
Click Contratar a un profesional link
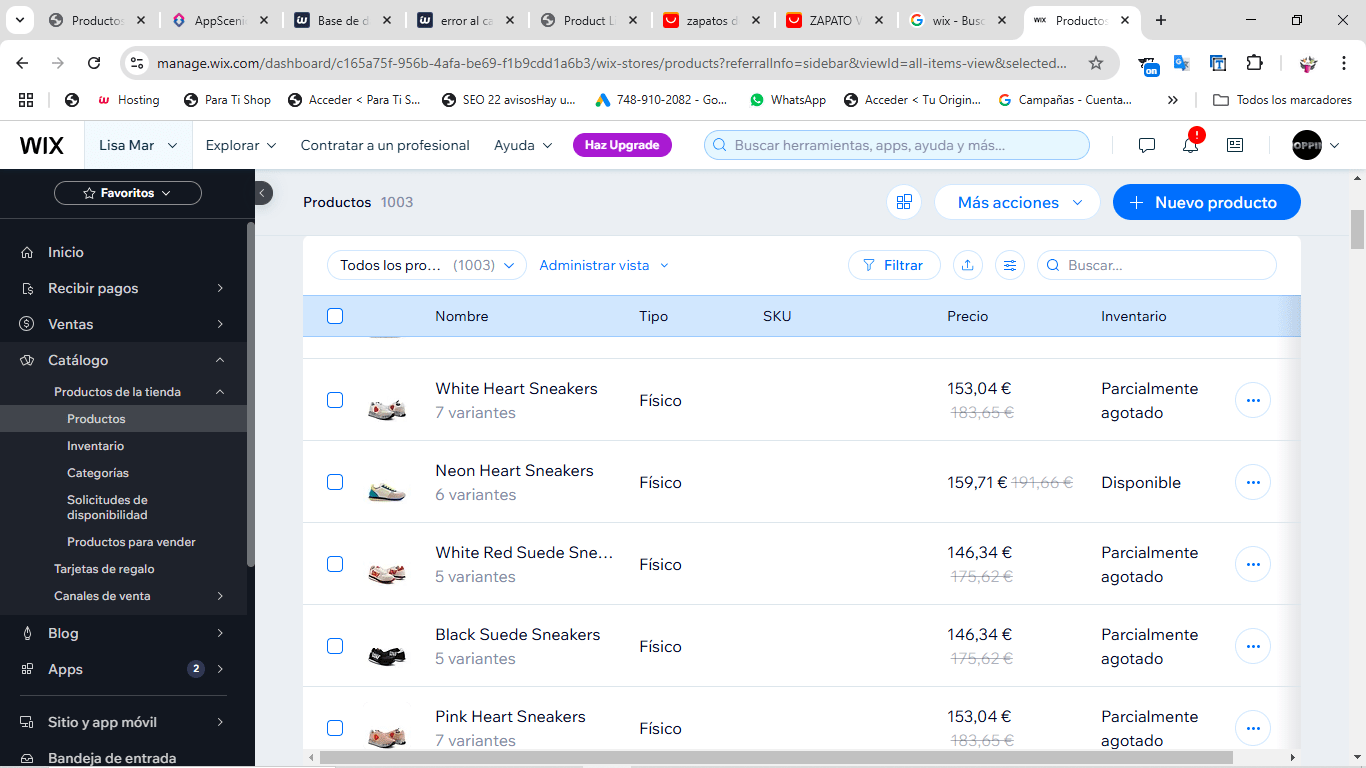pos(385,145)
